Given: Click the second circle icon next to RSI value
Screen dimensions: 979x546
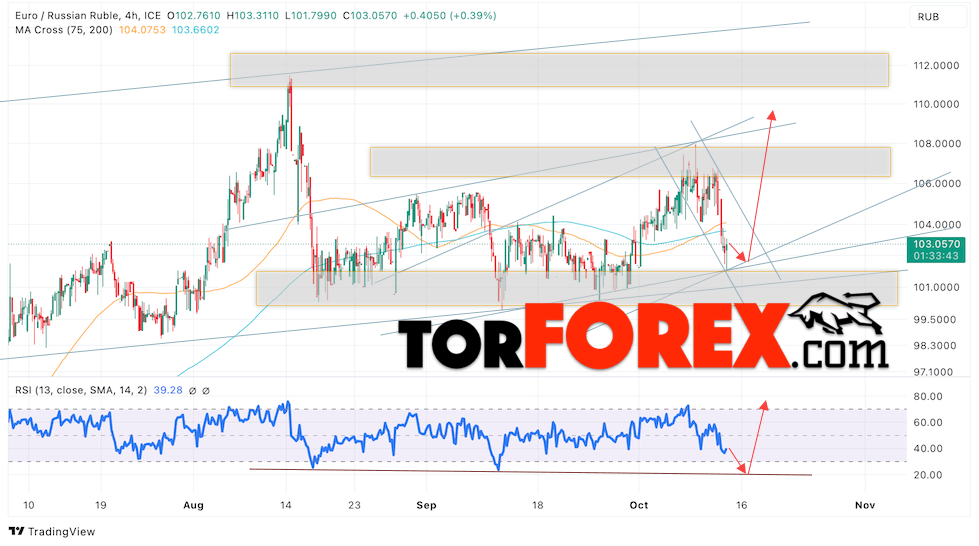Looking at the screenshot, I should 206,390.
